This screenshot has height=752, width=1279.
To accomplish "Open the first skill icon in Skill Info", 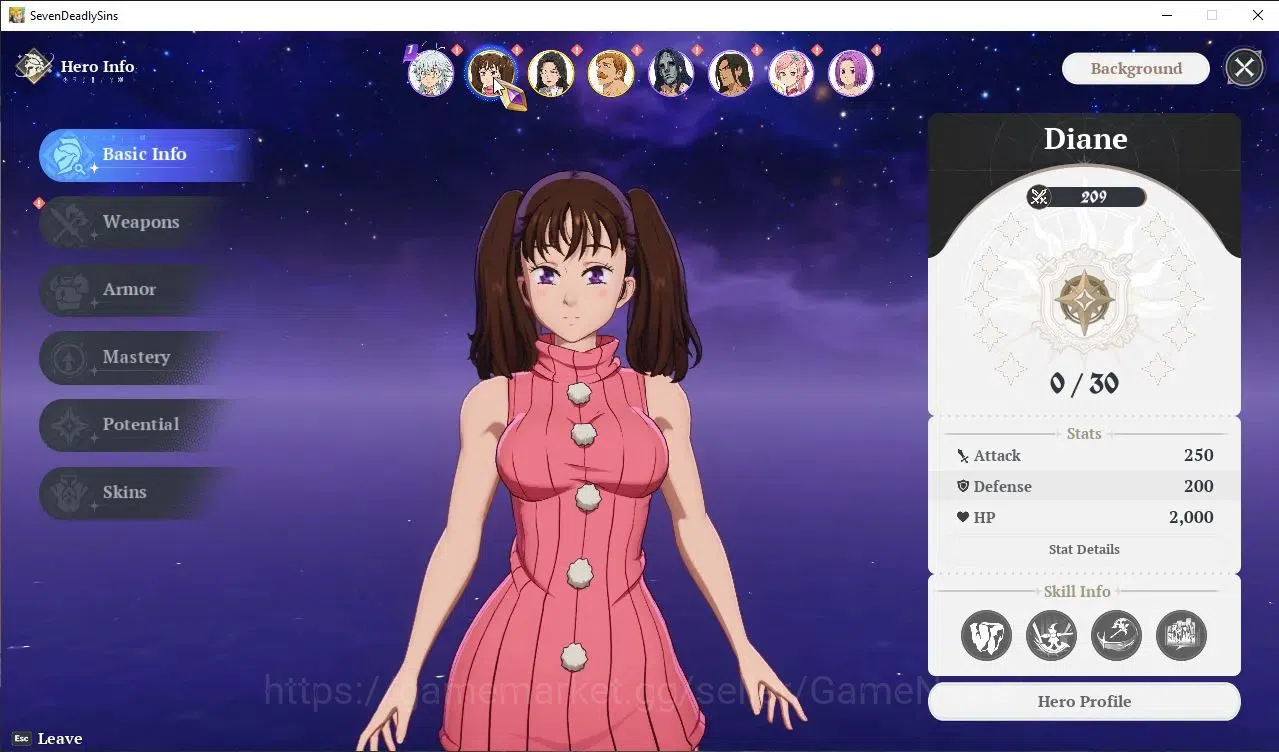I will tap(987, 635).
